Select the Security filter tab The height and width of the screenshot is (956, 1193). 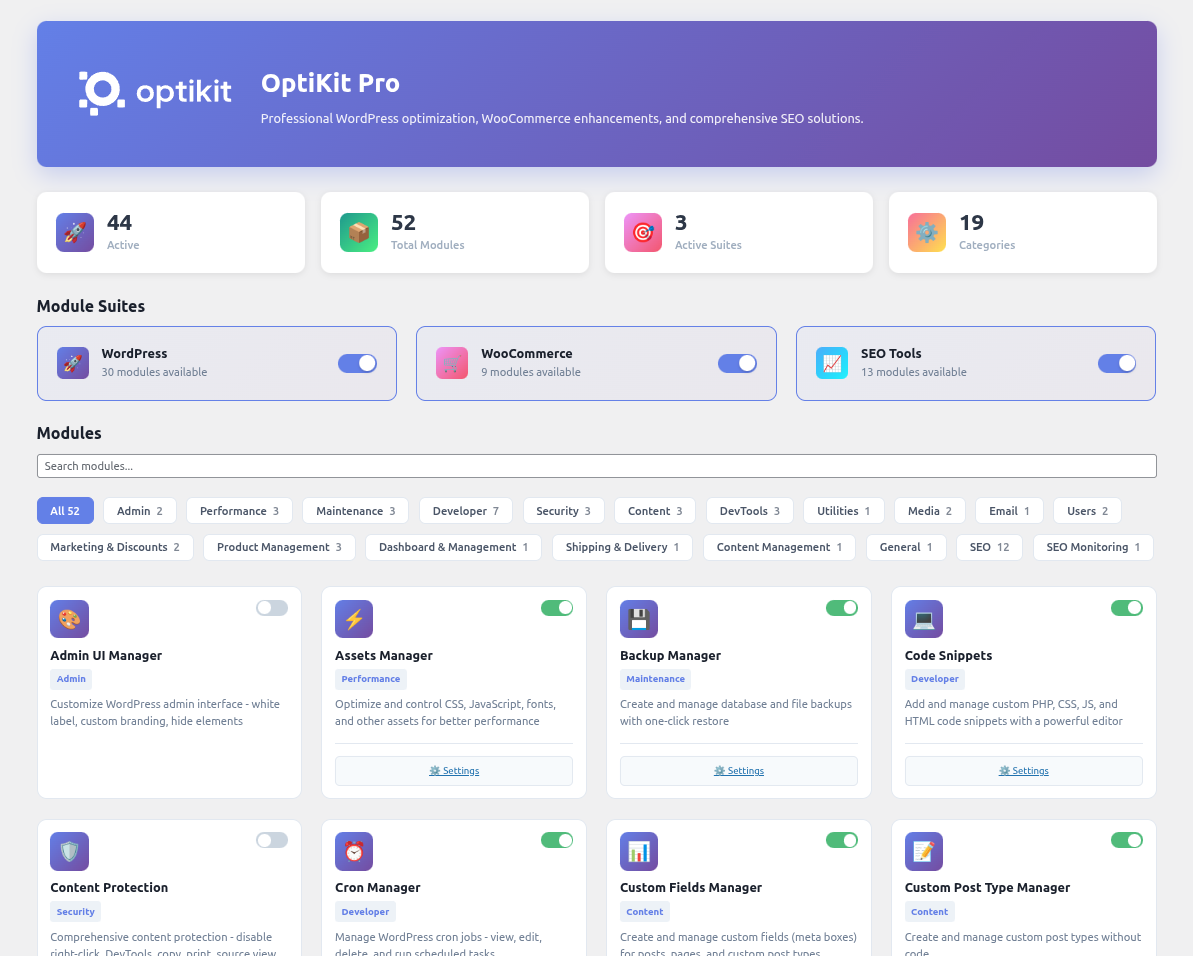coord(563,511)
